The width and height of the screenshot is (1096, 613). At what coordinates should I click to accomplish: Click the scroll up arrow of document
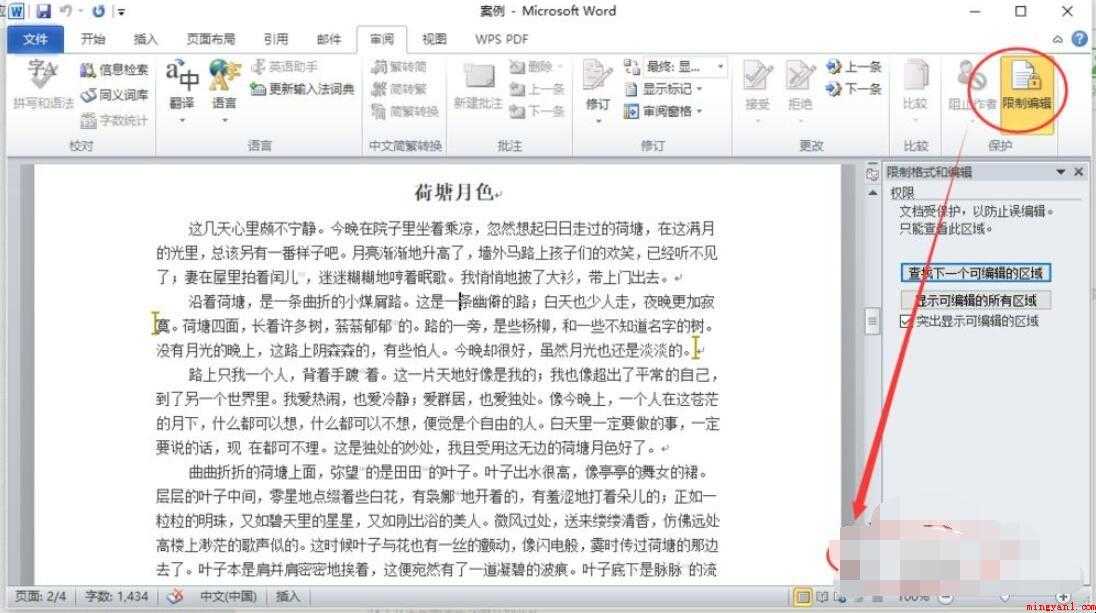coord(872,193)
